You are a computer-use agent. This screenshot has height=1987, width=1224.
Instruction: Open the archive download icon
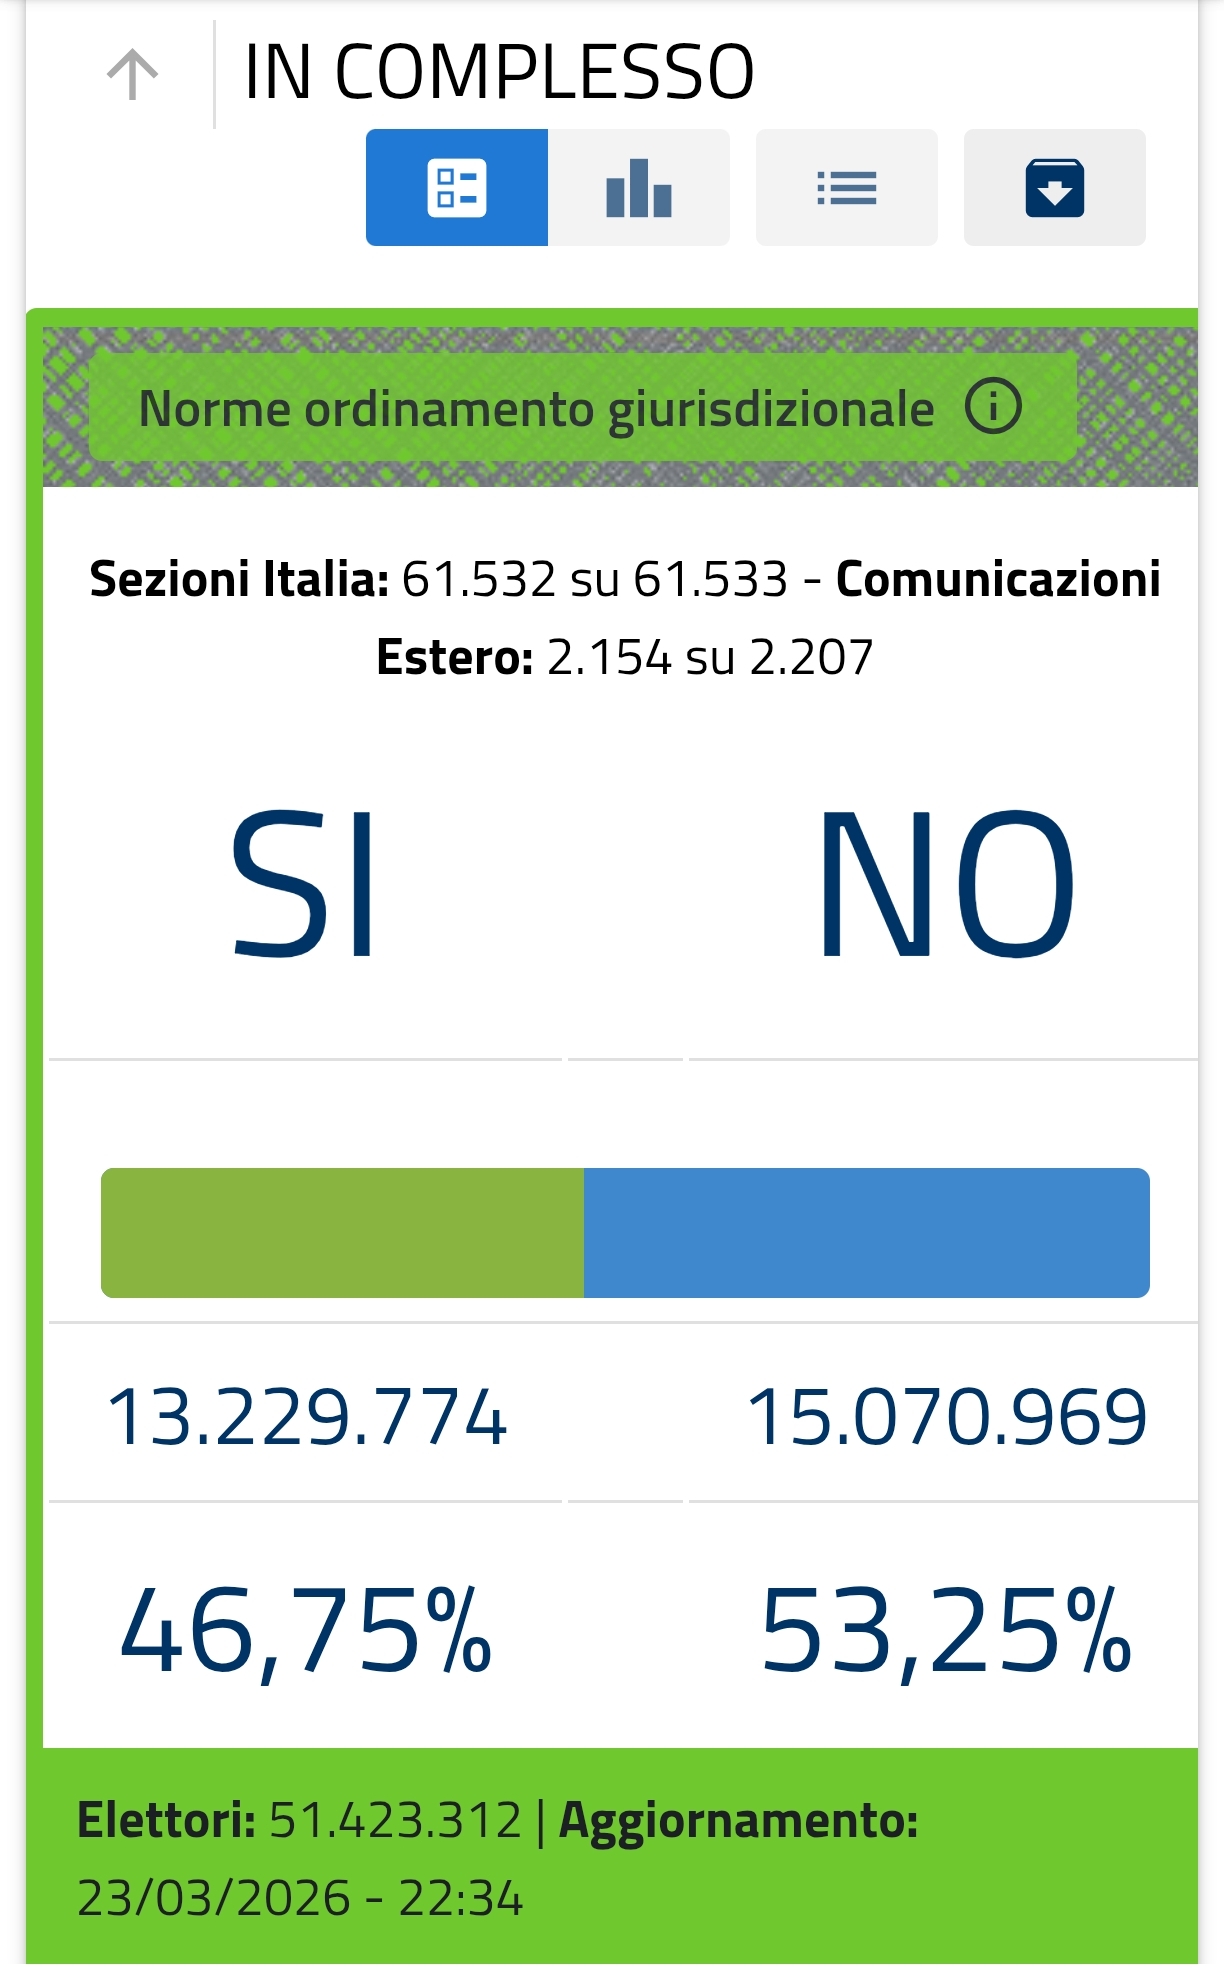coord(1054,188)
